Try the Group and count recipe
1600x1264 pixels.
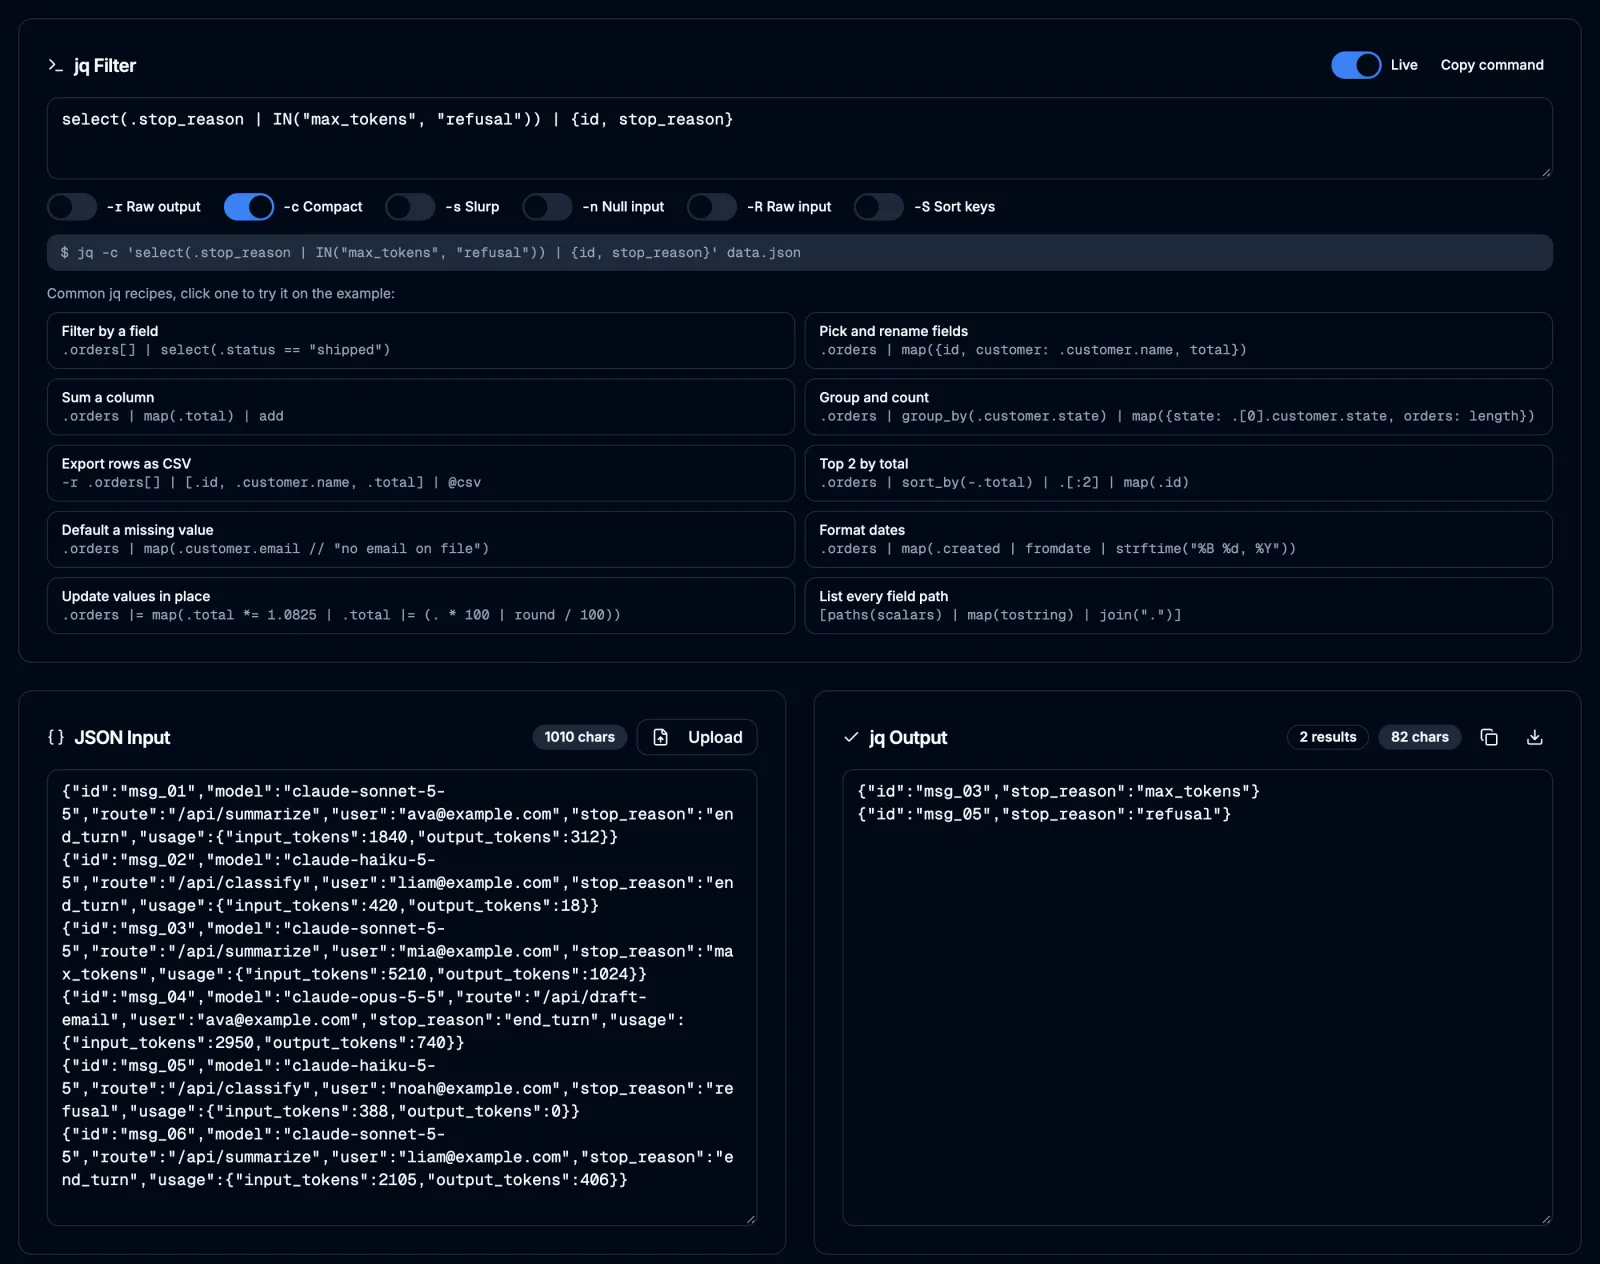tap(1179, 407)
